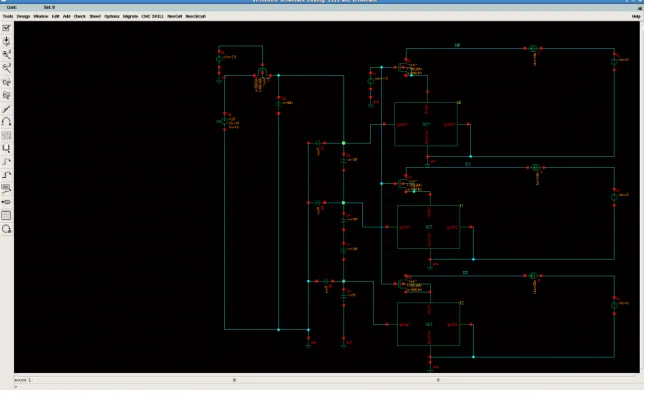Select the Add Pin tool
646x398 pixels.
pos(6,202)
